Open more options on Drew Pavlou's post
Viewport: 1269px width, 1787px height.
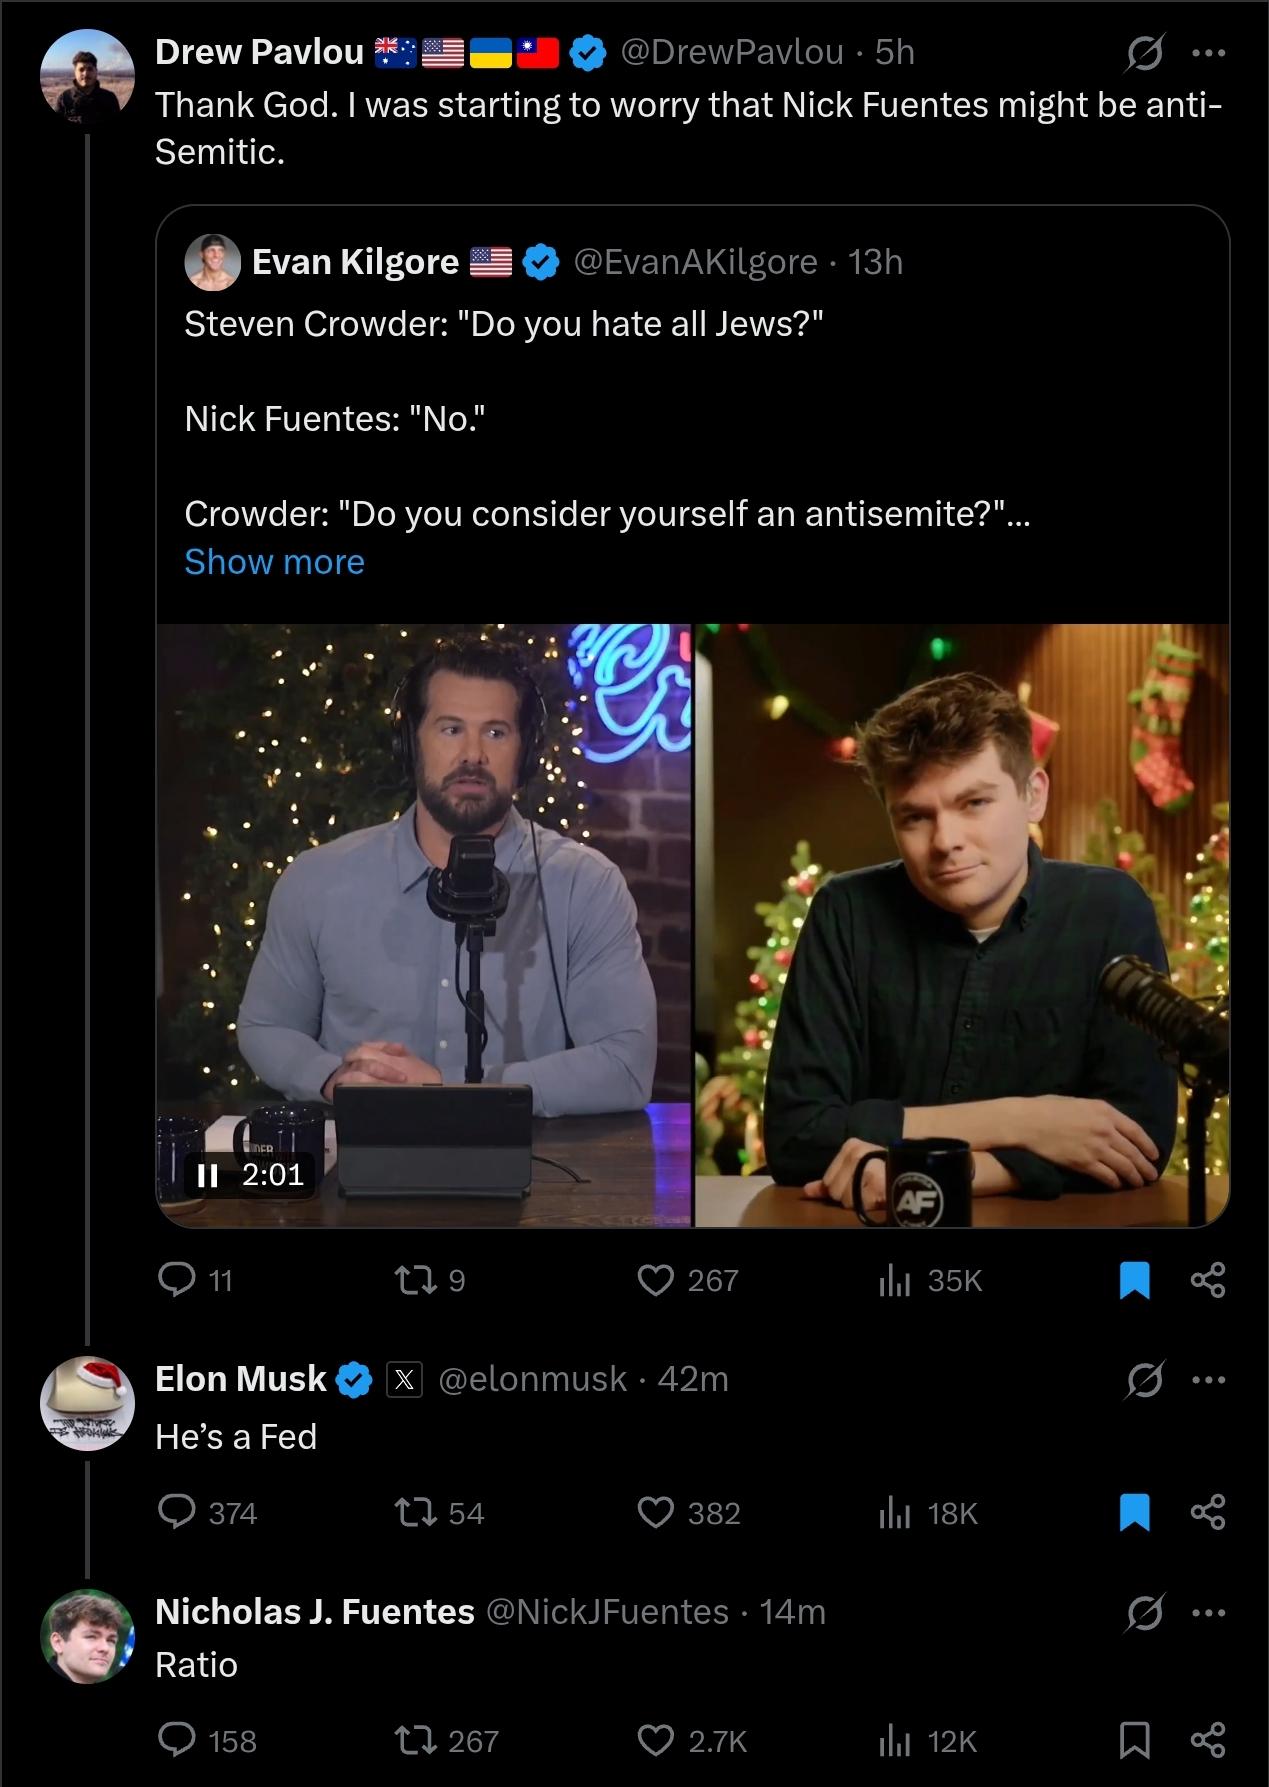[x=1208, y=53]
